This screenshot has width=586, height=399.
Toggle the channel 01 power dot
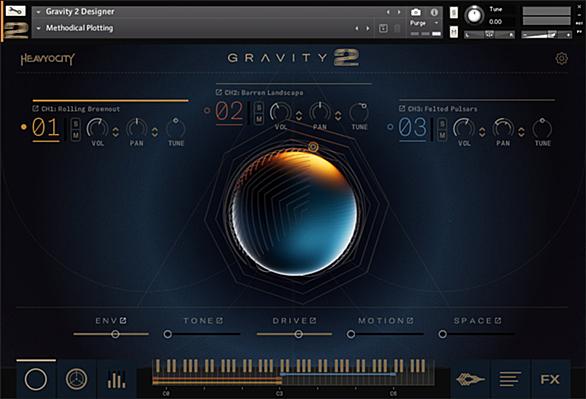24,127
